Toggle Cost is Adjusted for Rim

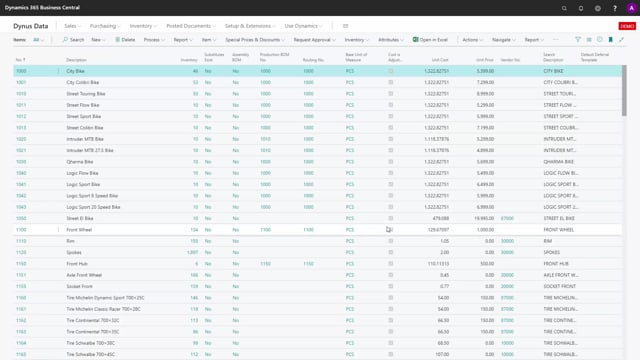[x=391, y=241]
